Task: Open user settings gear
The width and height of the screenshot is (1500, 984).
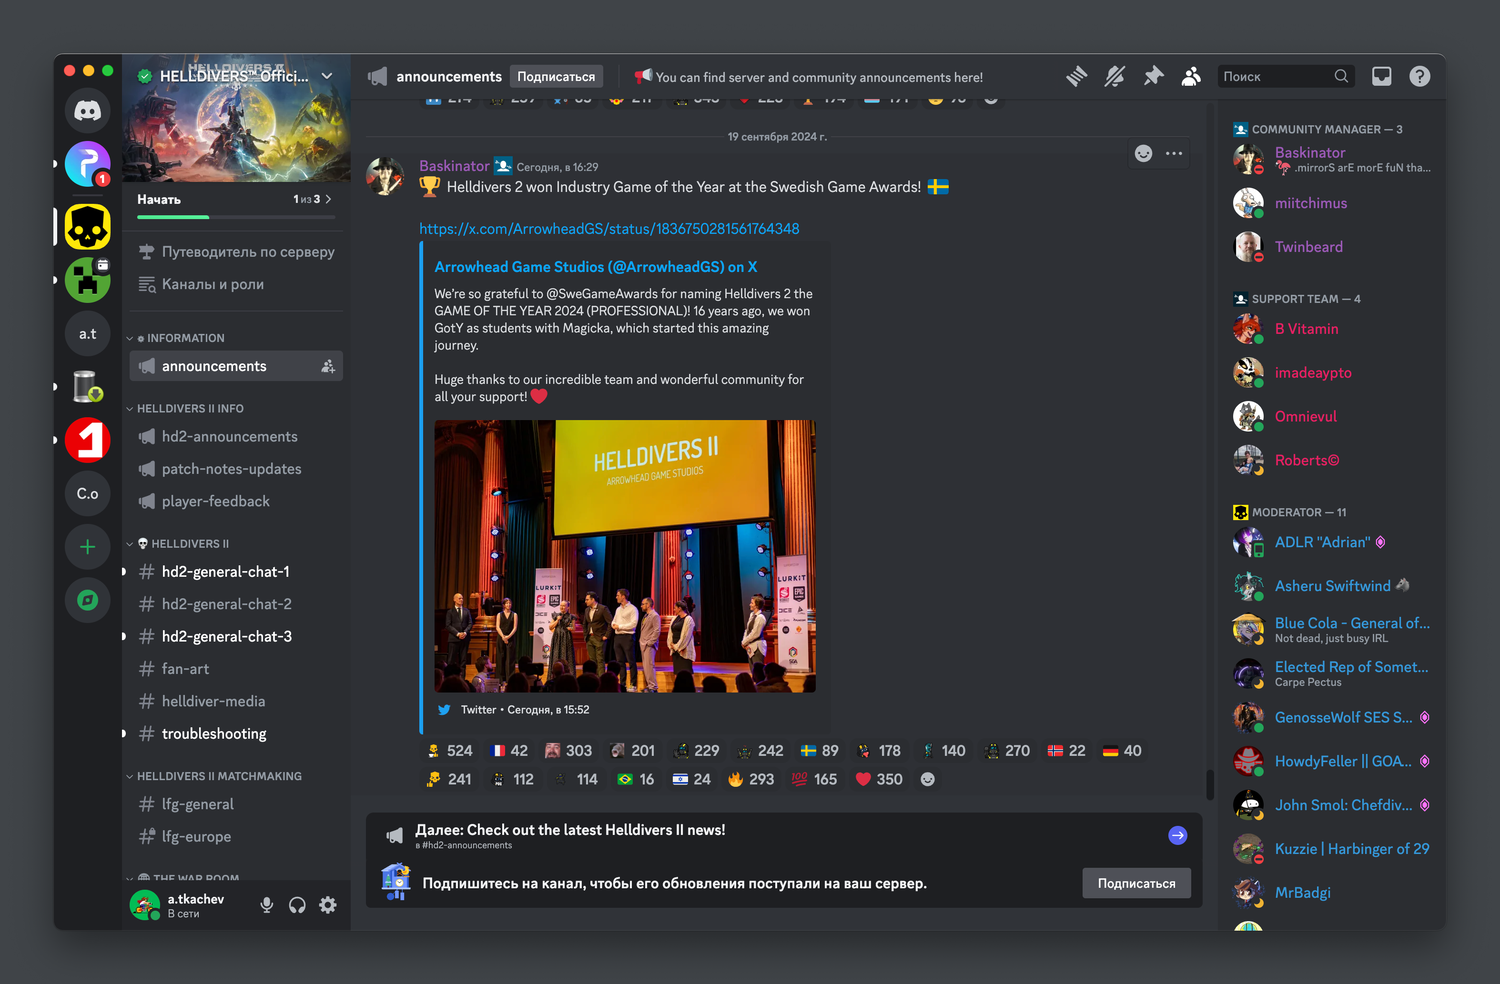Action: 328,905
